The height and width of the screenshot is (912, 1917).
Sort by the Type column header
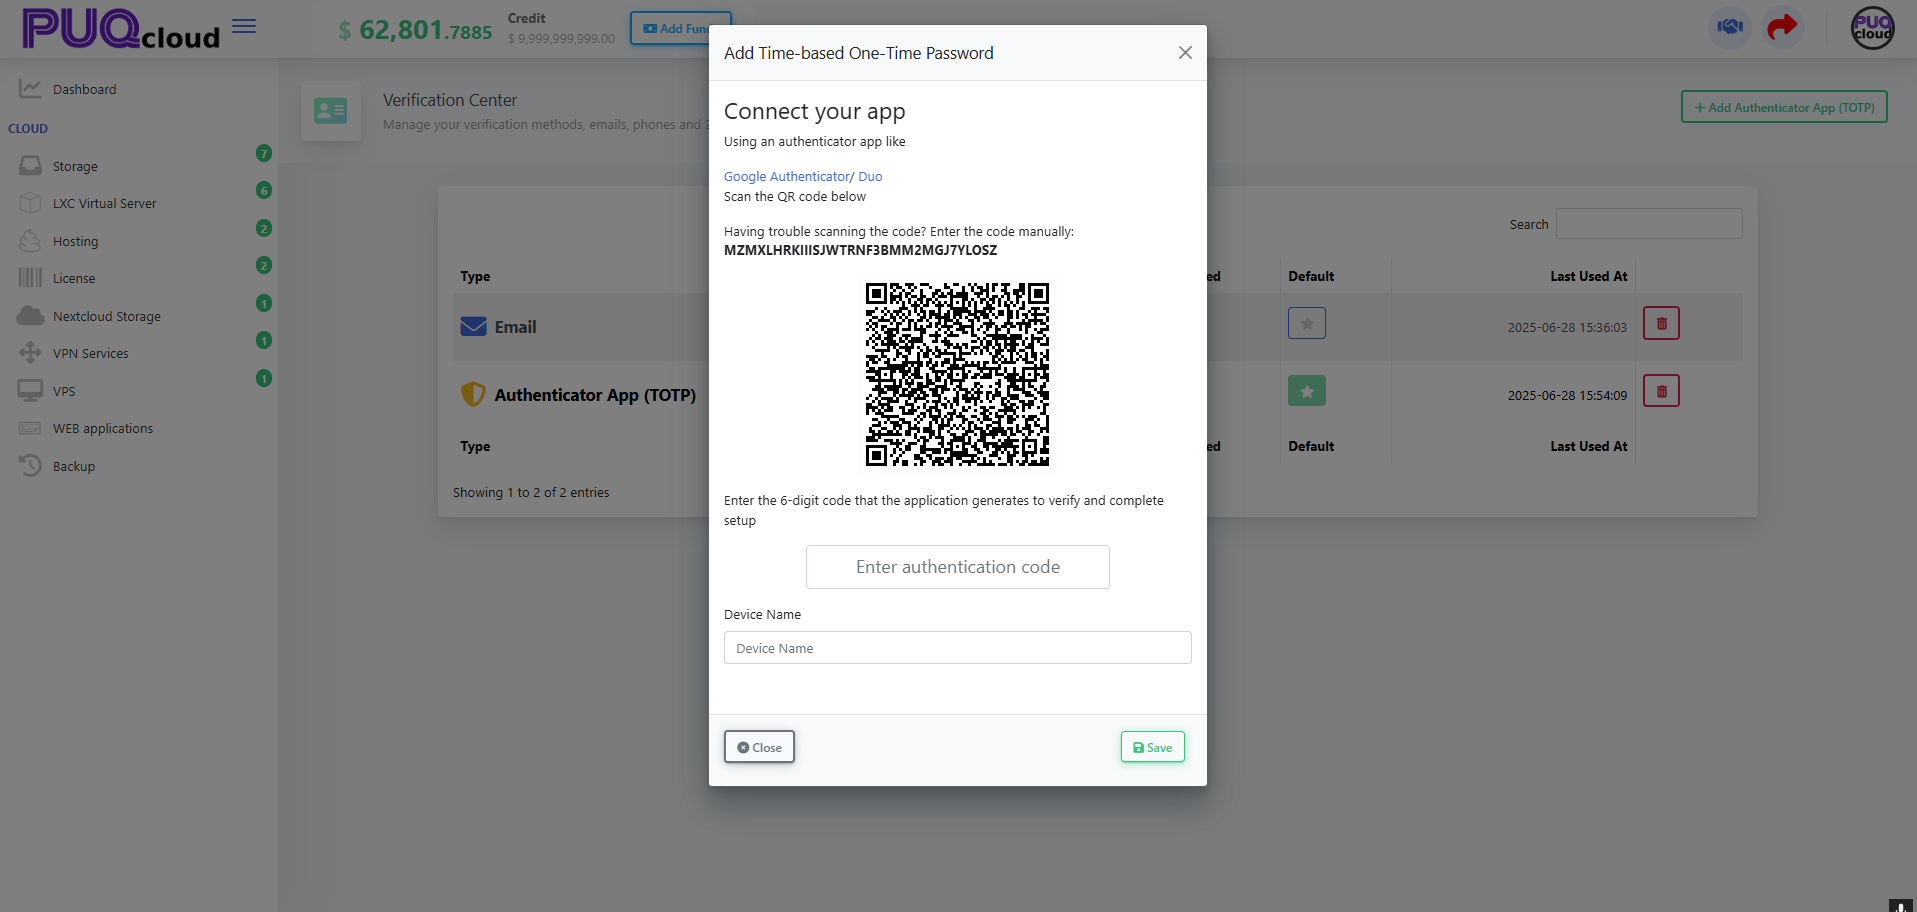tap(475, 277)
